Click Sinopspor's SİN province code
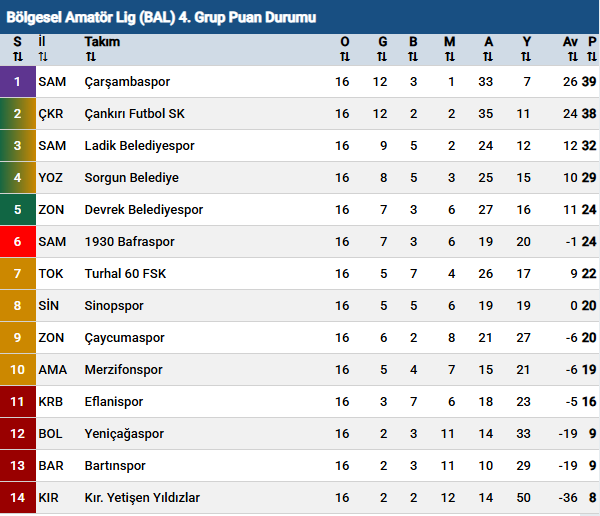 click(x=50, y=306)
